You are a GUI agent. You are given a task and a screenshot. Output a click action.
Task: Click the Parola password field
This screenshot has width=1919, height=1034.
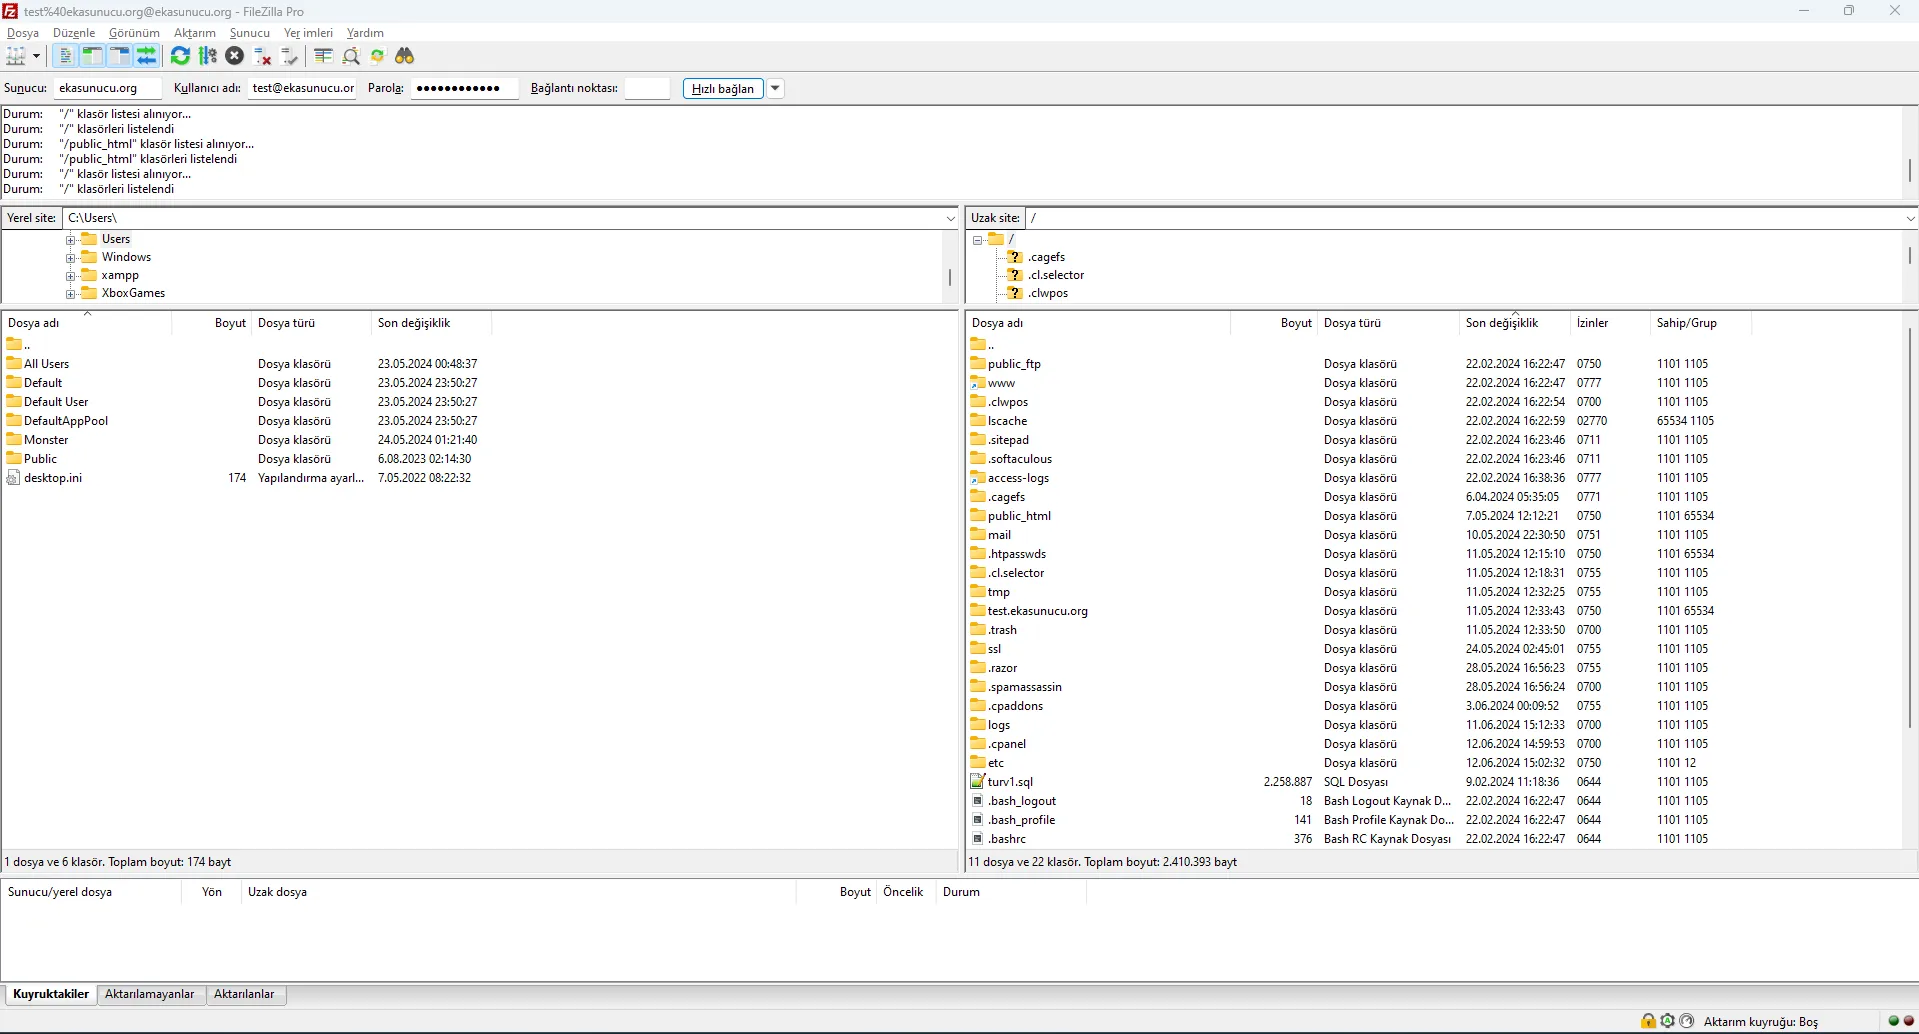[464, 88]
